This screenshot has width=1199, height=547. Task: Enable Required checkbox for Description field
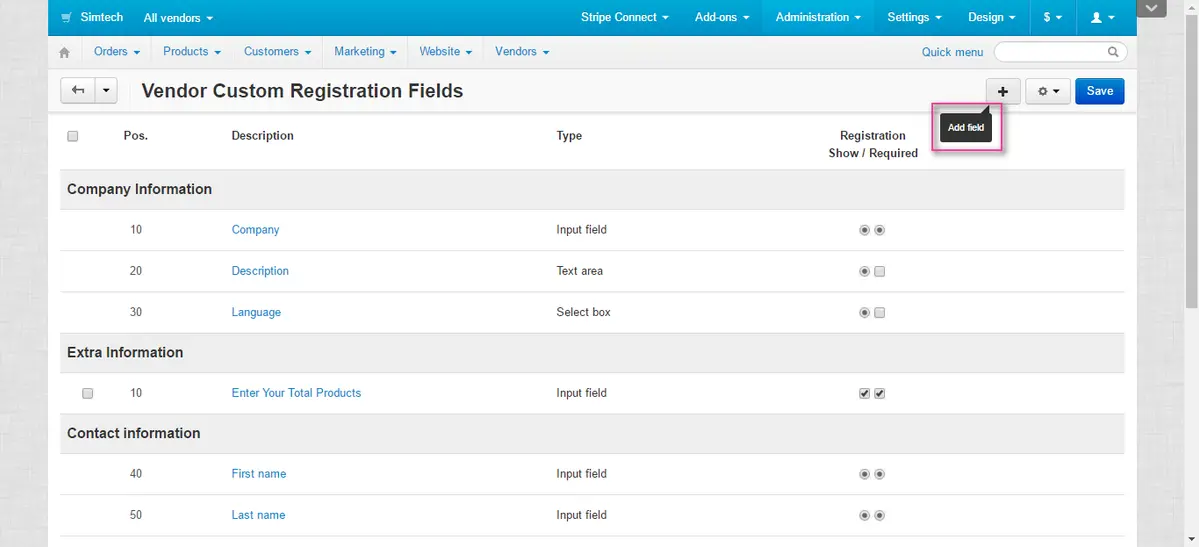[x=880, y=271]
